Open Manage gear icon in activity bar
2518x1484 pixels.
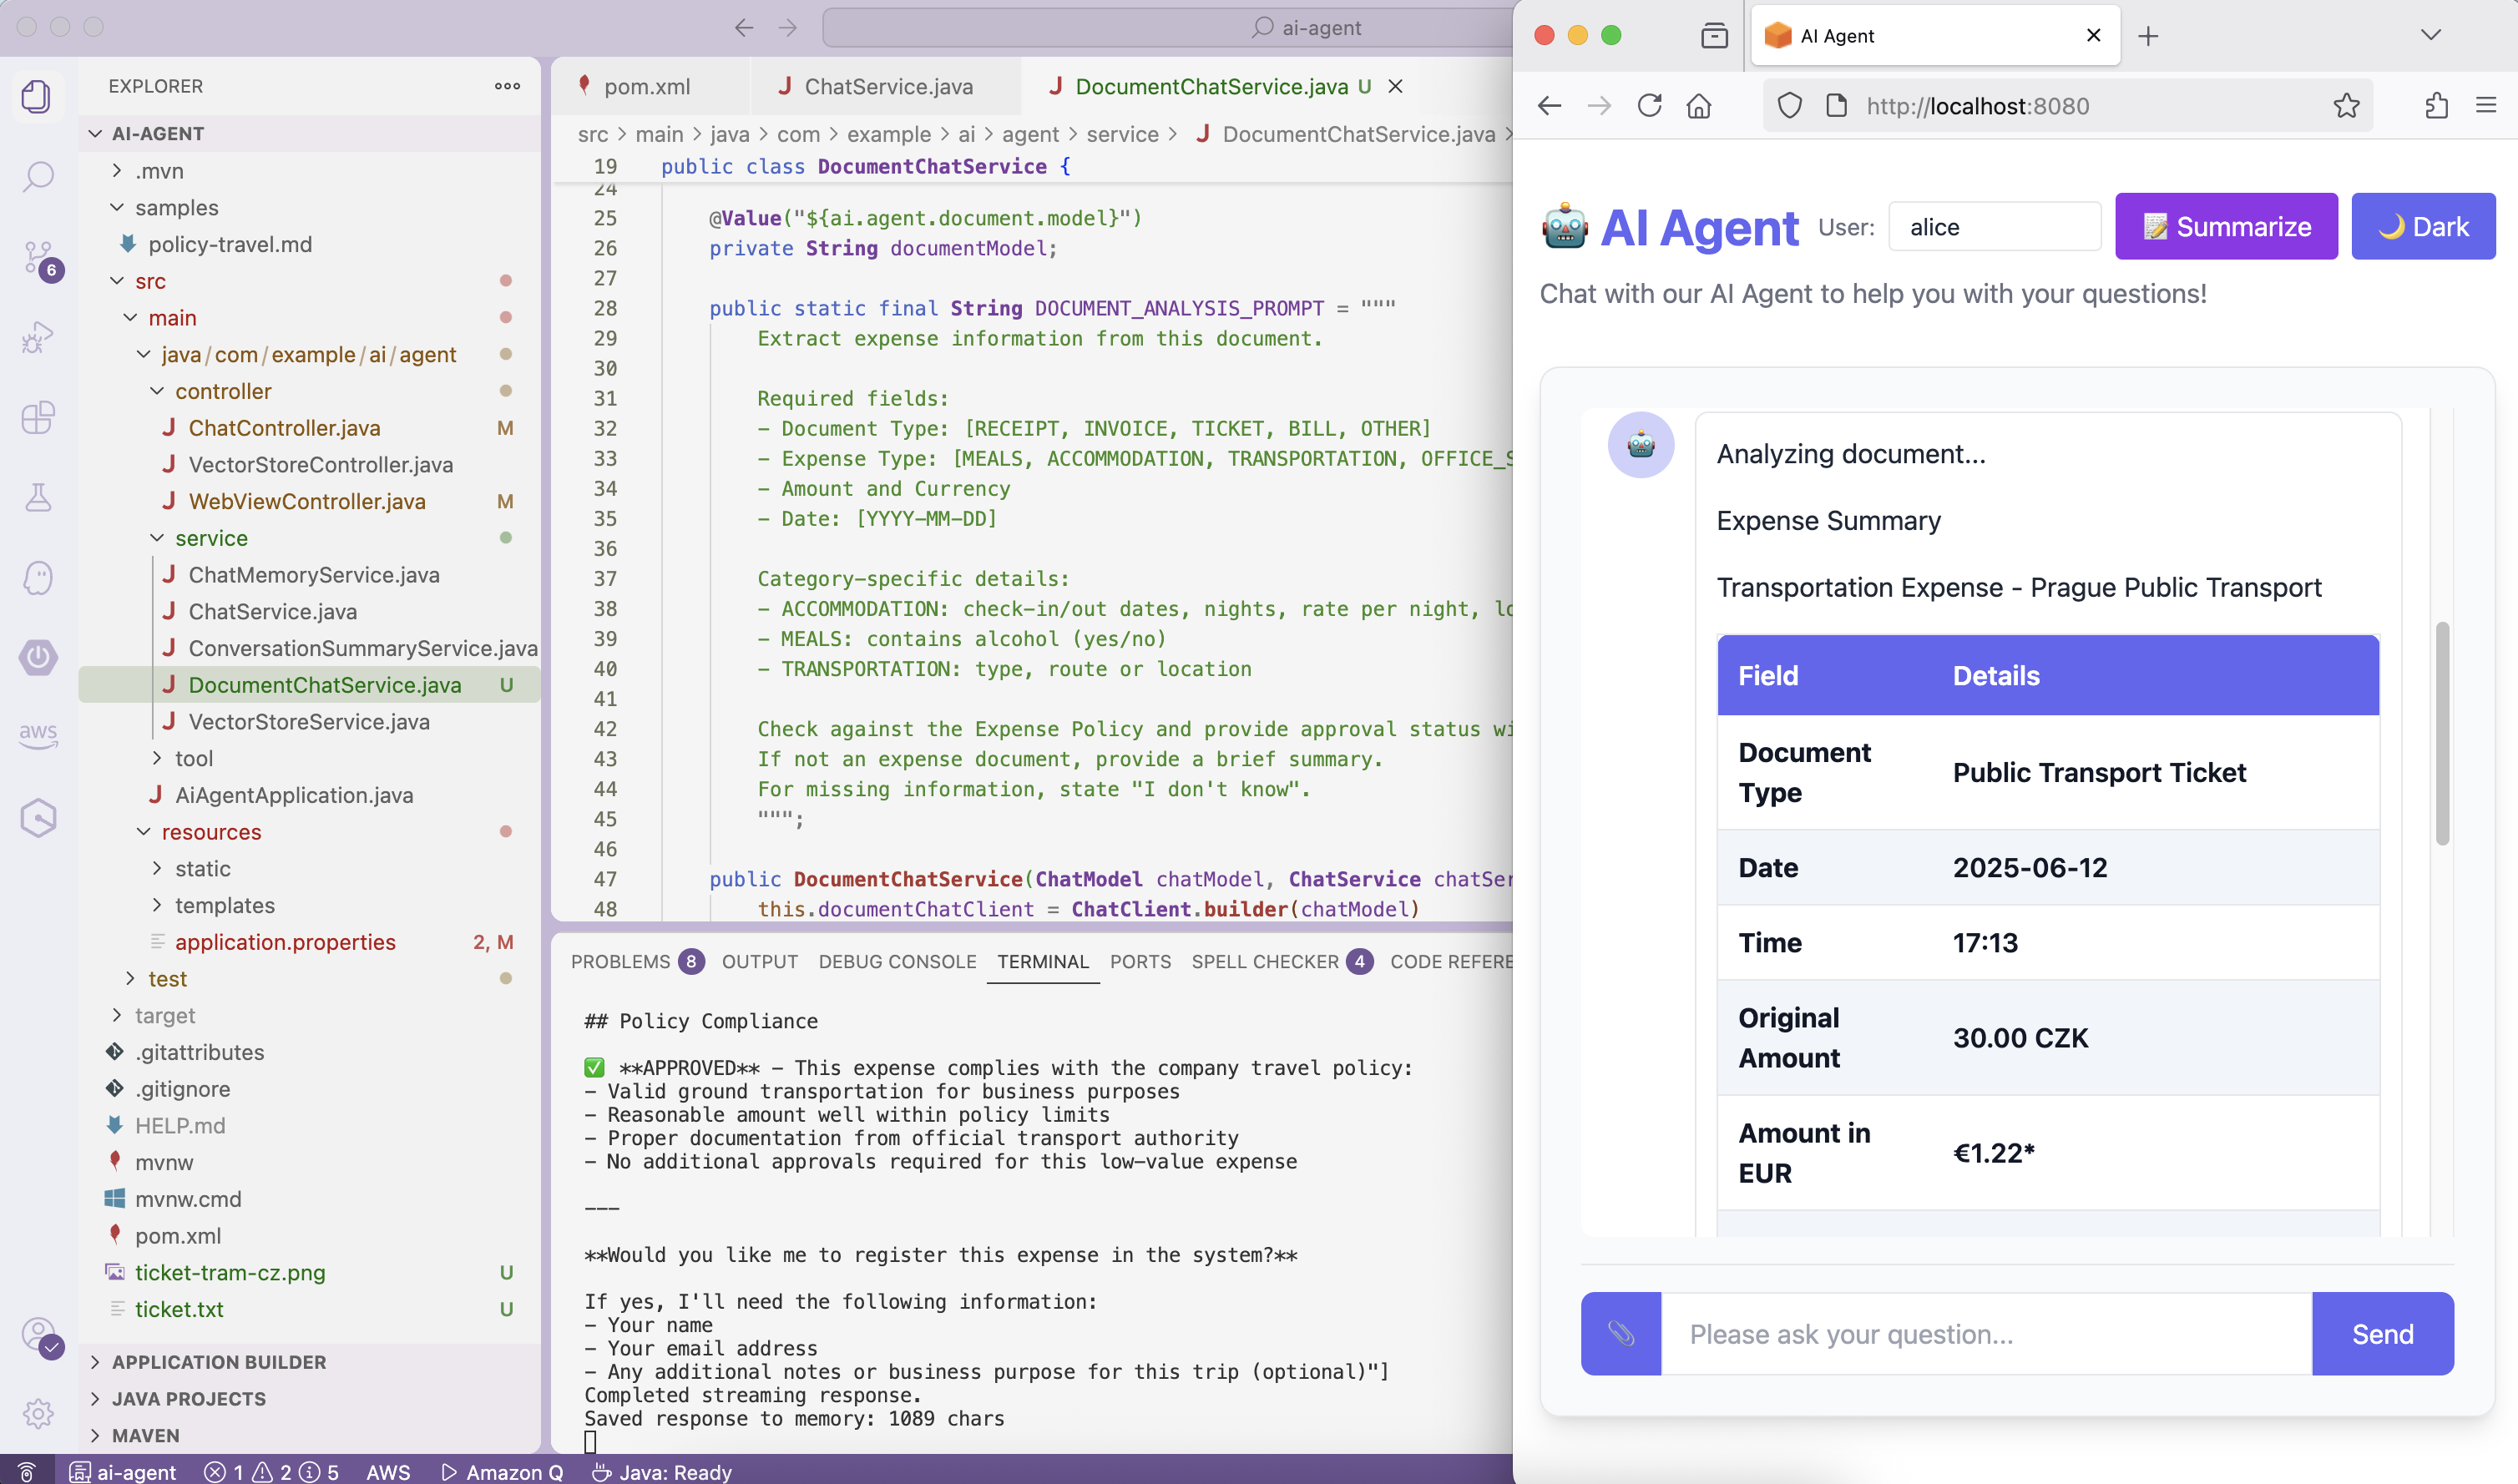click(38, 1413)
